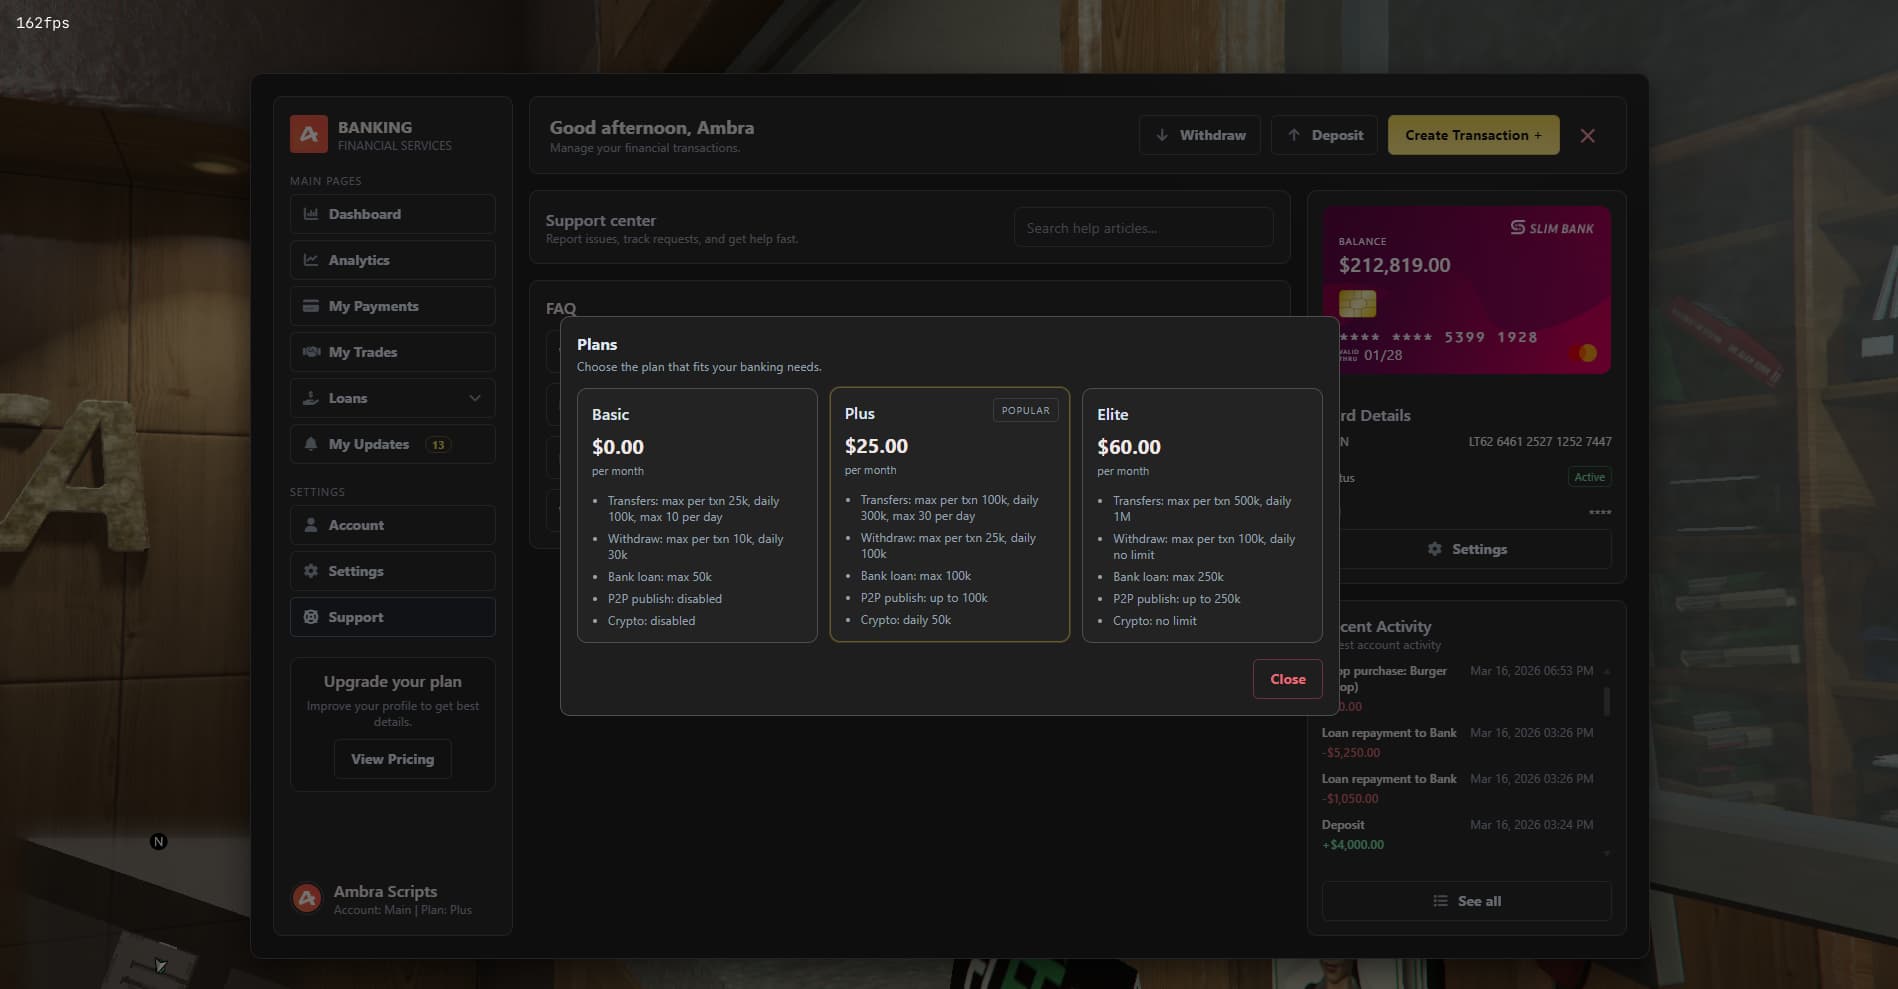Open the Dashboard page
Viewport: 1898px width, 989px height.
392,214
